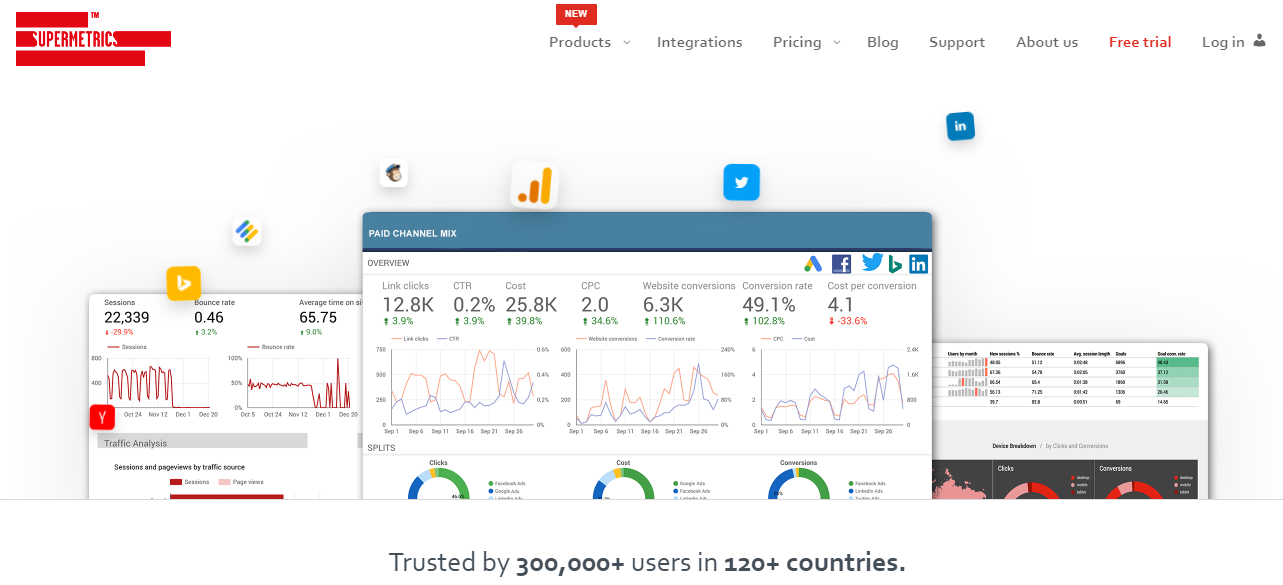Expand the Products dropdown chevron

(627, 42)
